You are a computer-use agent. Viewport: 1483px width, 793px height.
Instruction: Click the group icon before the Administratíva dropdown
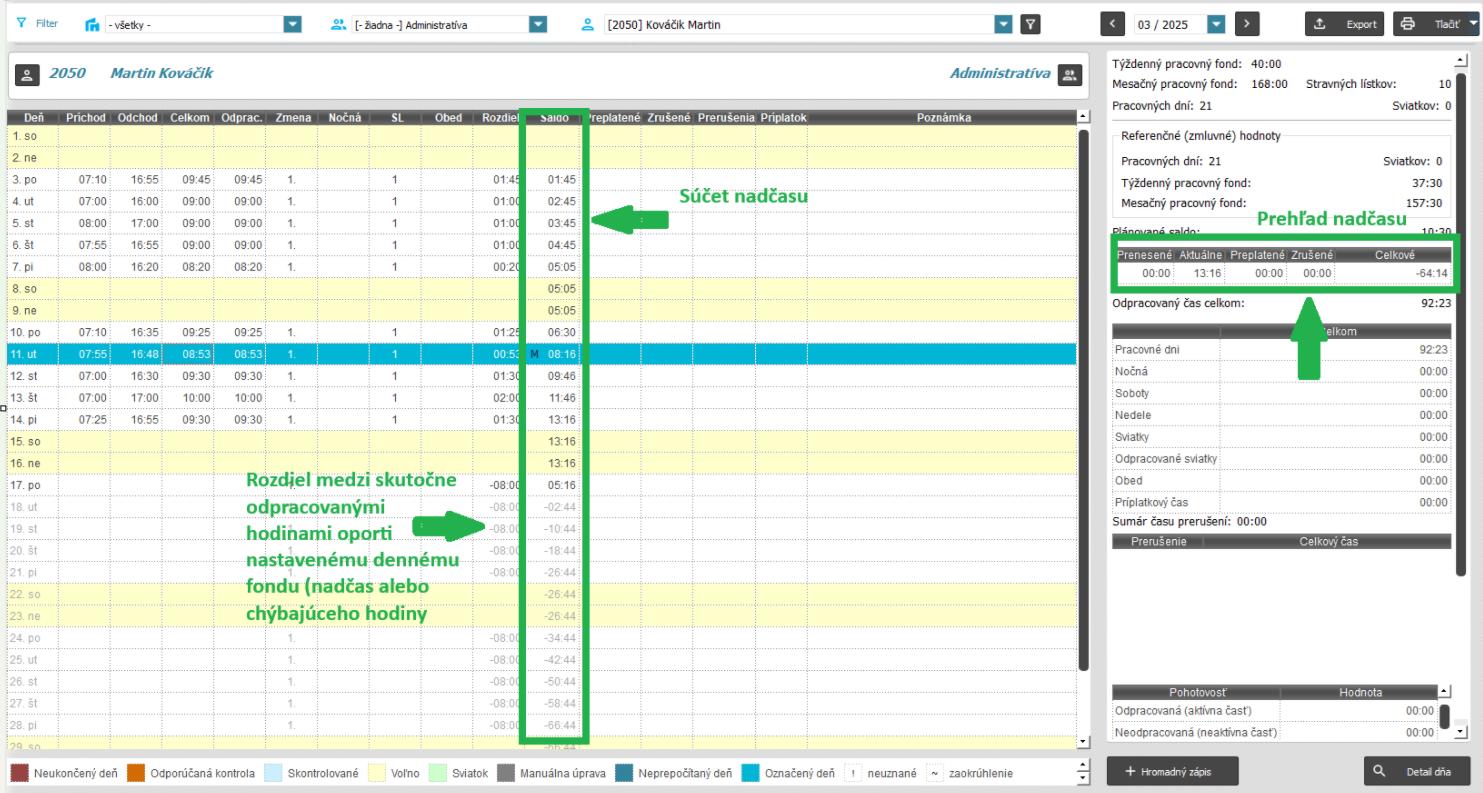tap(338, 25)
